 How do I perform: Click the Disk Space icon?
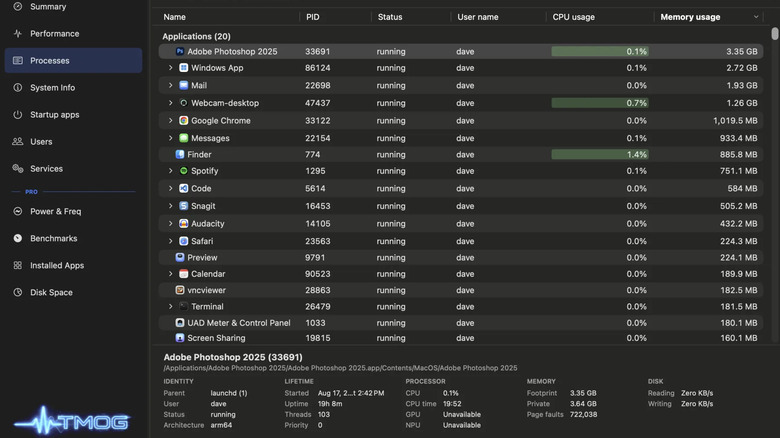(18, 292)
